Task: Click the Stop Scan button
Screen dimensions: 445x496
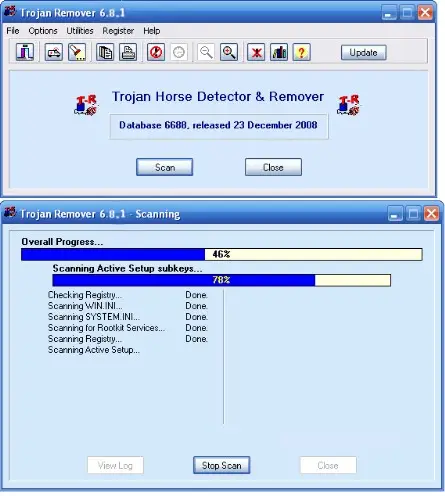Action: point(222,465)
